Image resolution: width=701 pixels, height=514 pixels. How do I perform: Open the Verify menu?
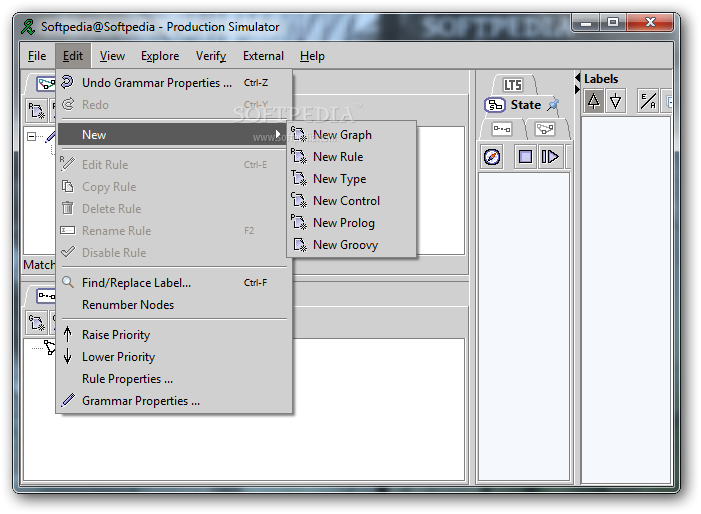pyautogui.click(x=211, y=56)
